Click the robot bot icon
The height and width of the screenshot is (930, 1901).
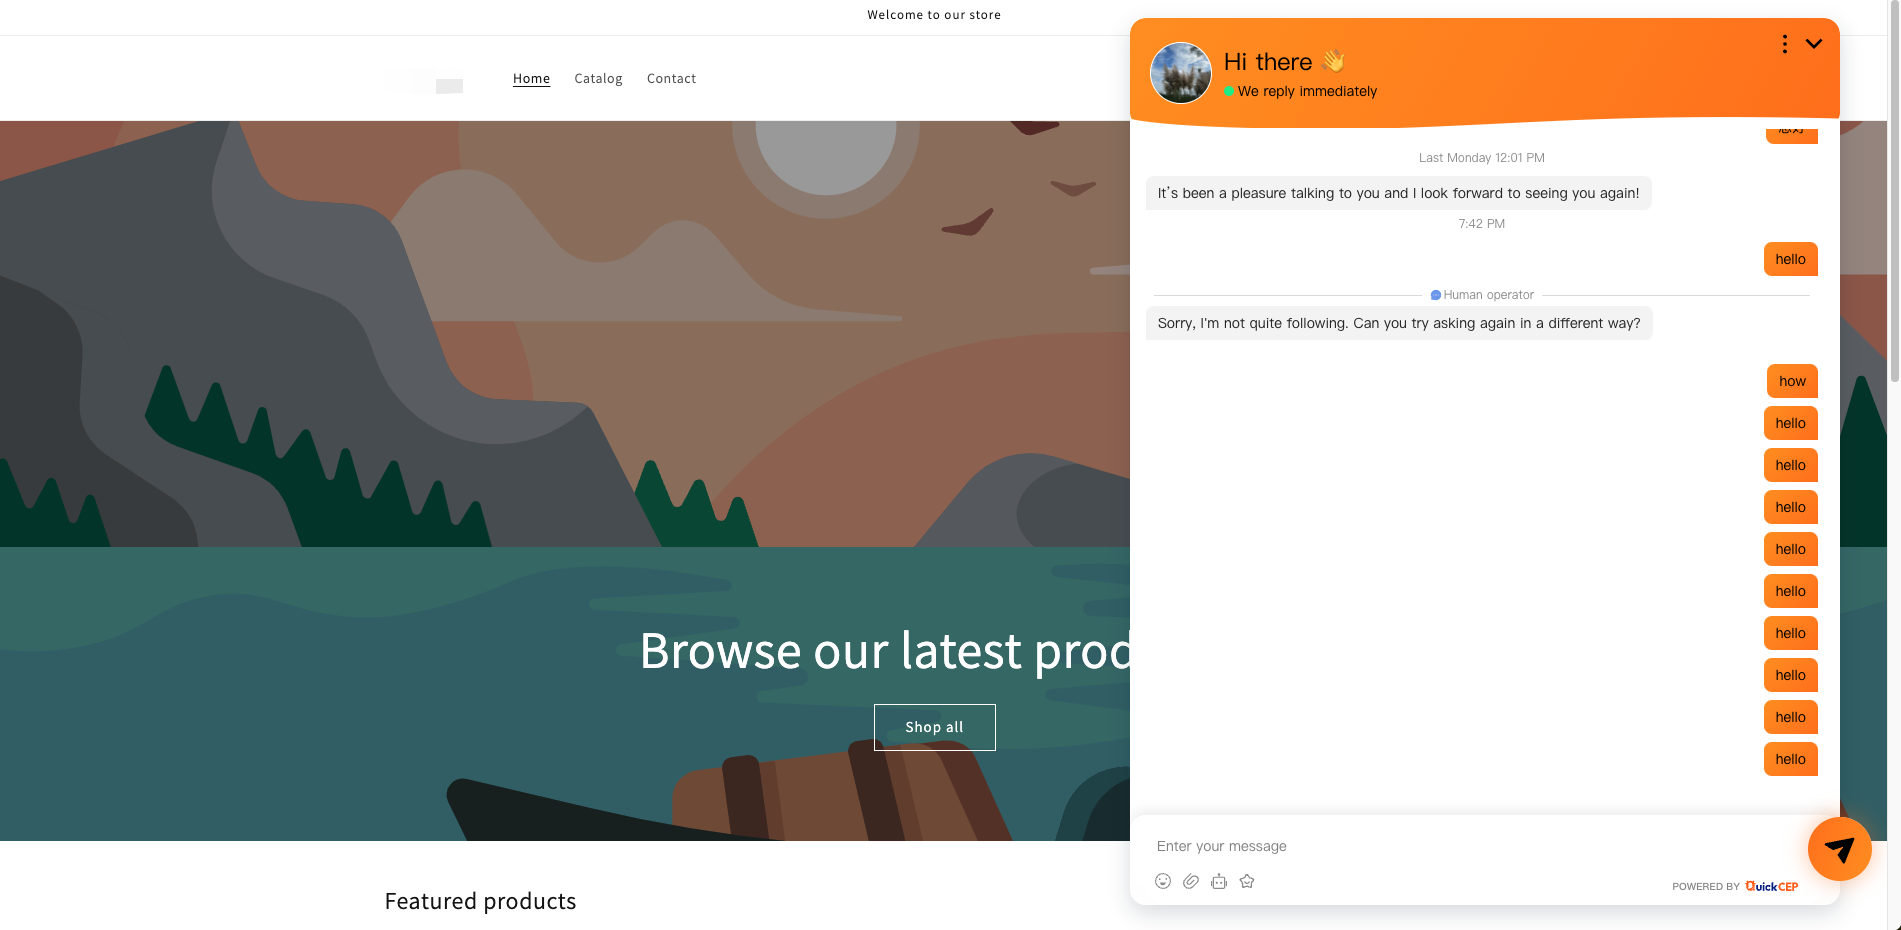point(1219,881)
